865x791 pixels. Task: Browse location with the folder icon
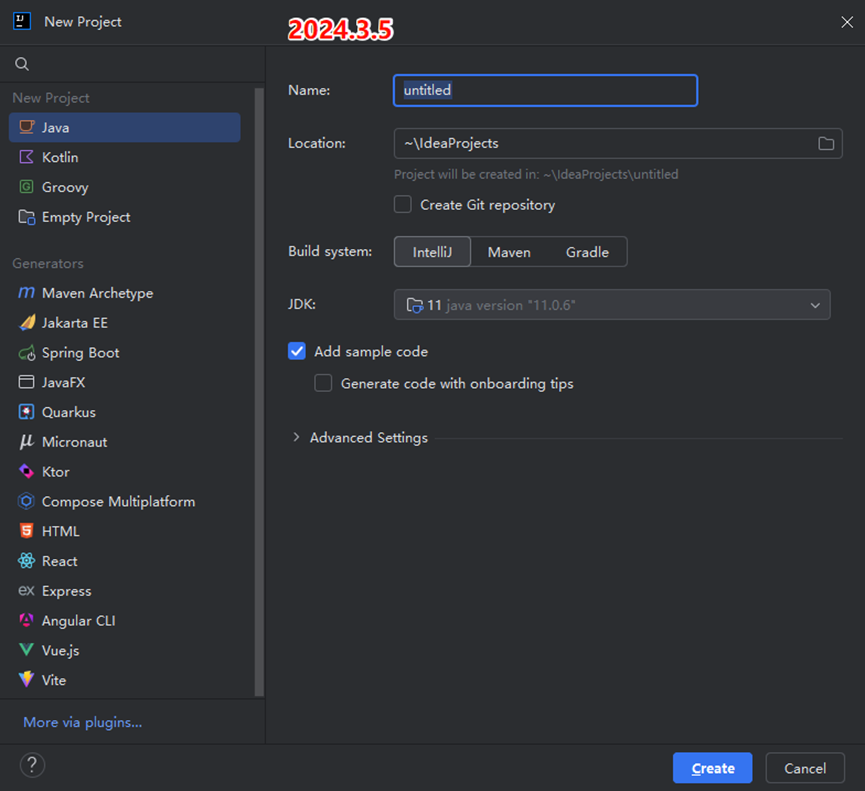826,143
